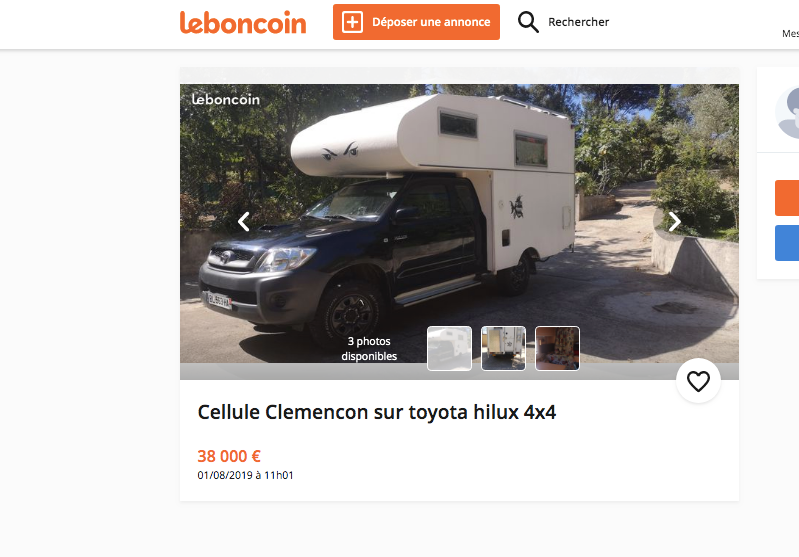The width and height of the screenshot is (799, 557).
Task: Select the third thumbnail showing the interior
Action: [x=557, y=349]
